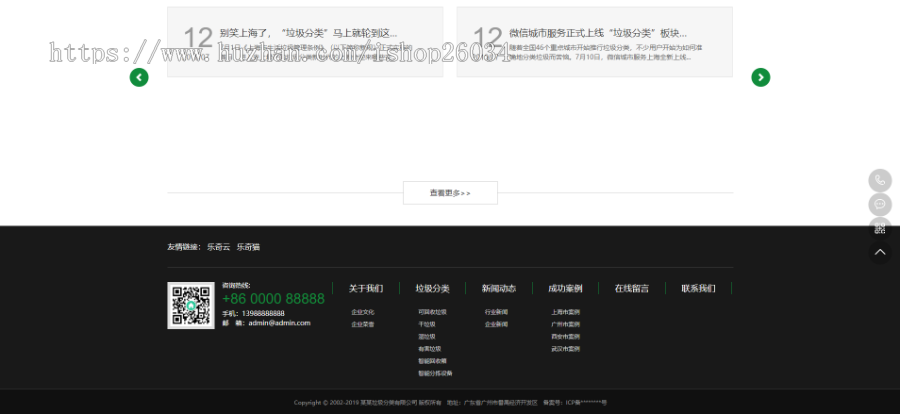The height and width of the screenshot is (414, 900).
Task: Go to the previous news carousel slide
Action: (139, 78)
